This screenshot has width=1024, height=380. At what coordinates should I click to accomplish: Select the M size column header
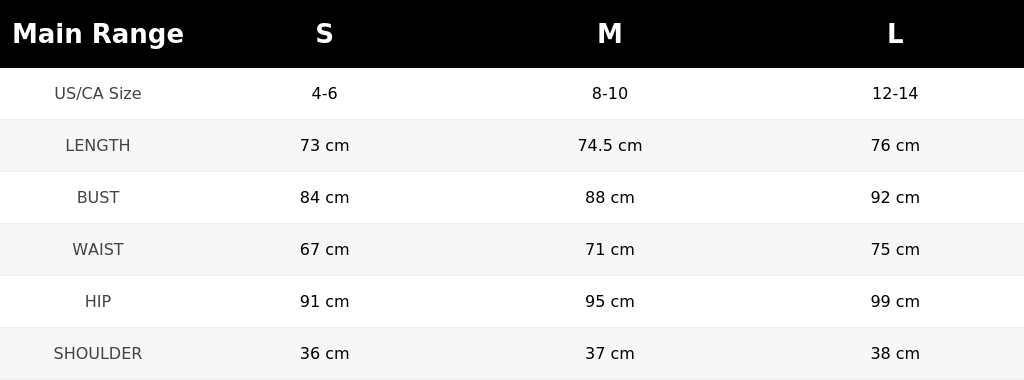pyautogui.click(x=609, y=34)
